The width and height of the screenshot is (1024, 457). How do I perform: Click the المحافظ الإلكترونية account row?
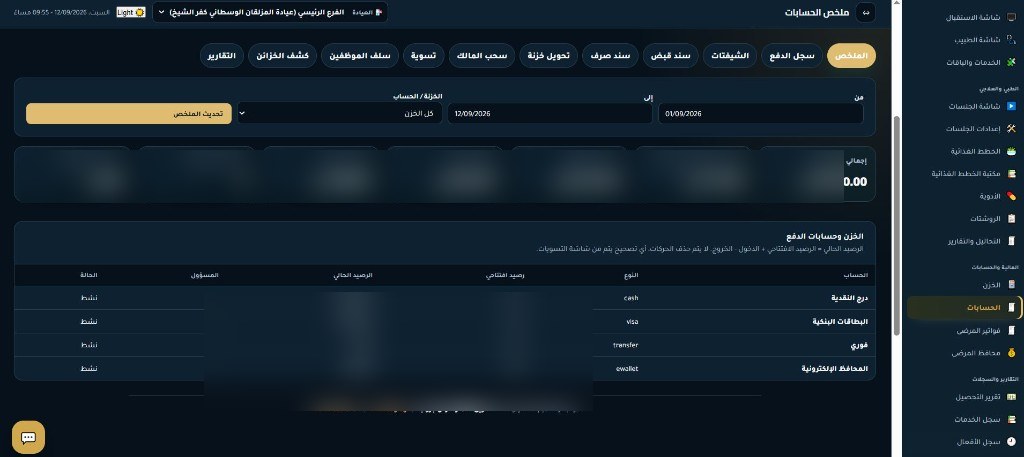point(445,369)
